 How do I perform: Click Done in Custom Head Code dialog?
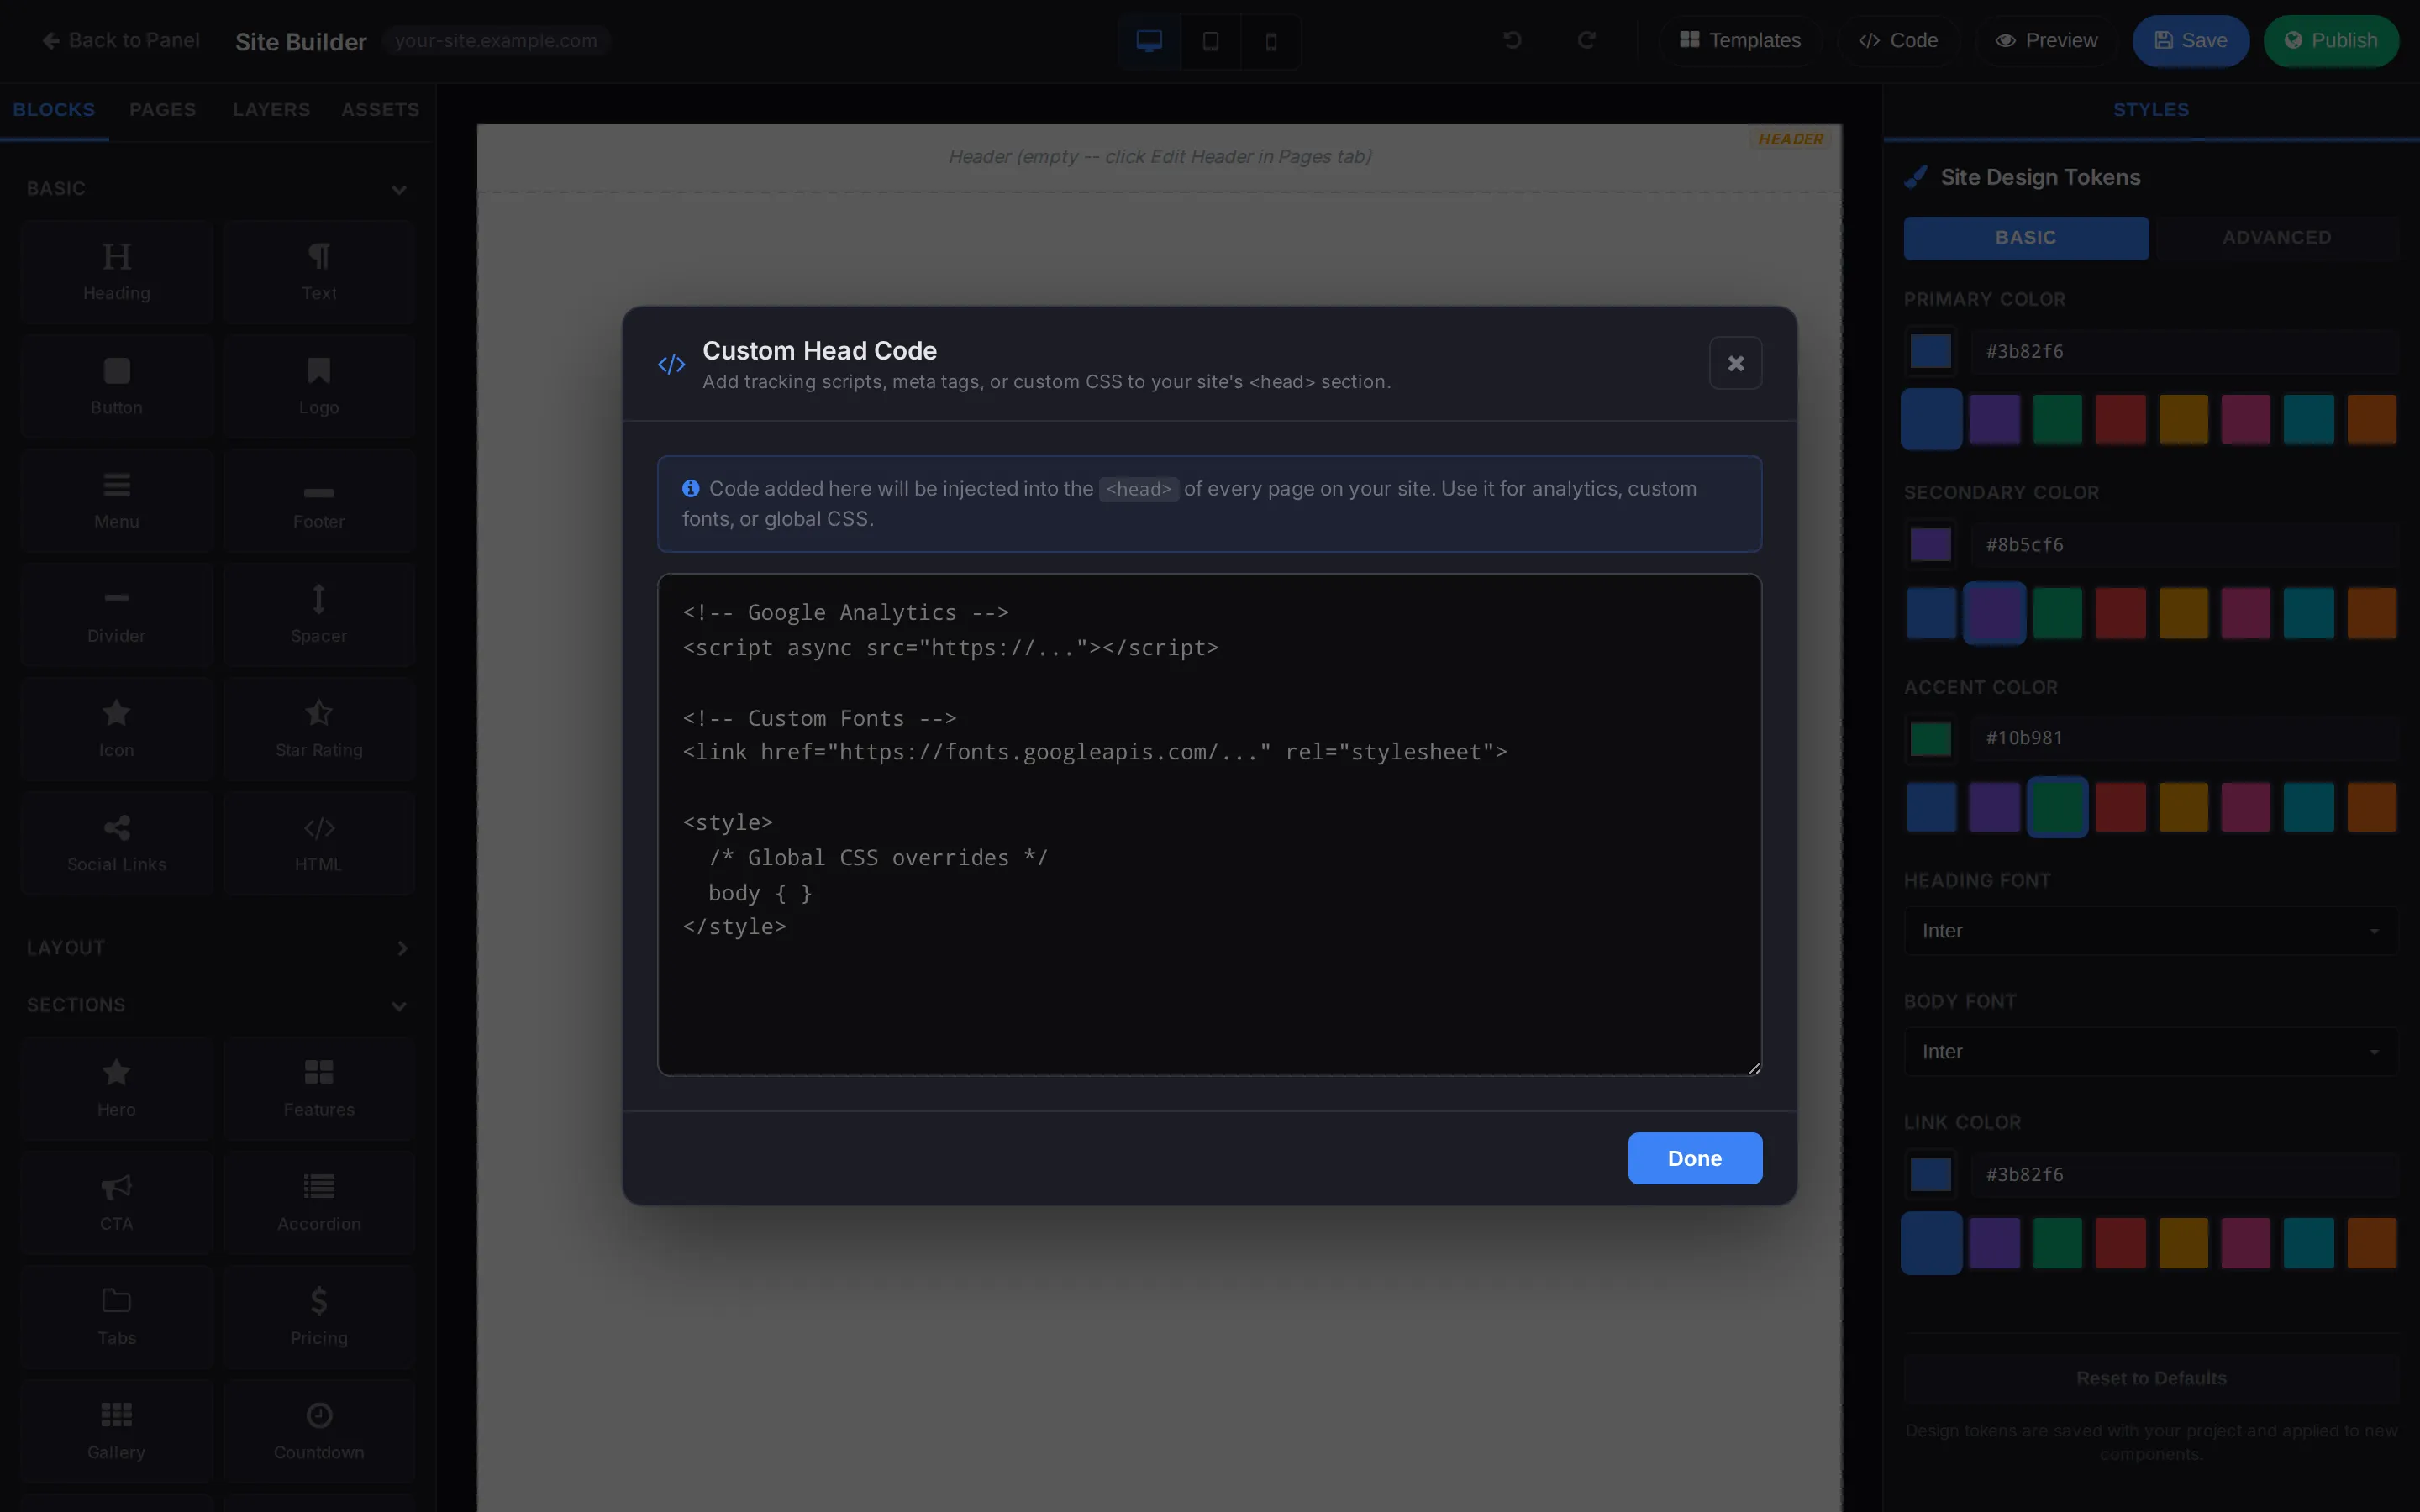[1695, 1158]
